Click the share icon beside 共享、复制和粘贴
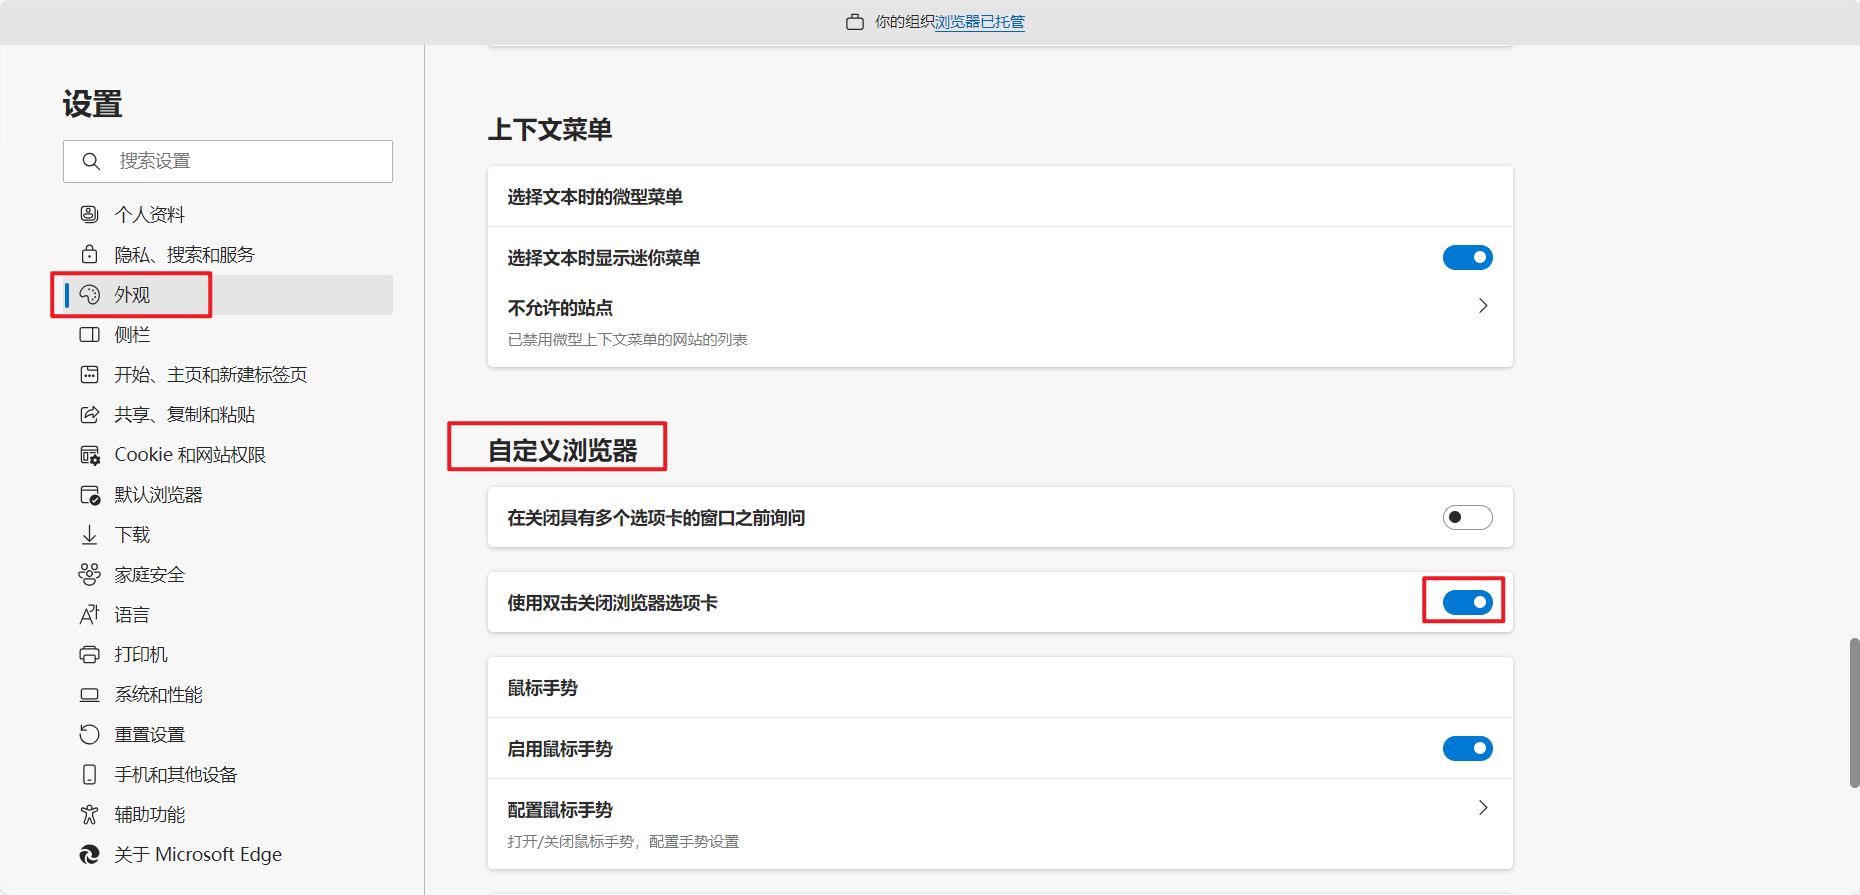Image resolution: width=1860 pixels, height=895 pixels. point(89,414)
